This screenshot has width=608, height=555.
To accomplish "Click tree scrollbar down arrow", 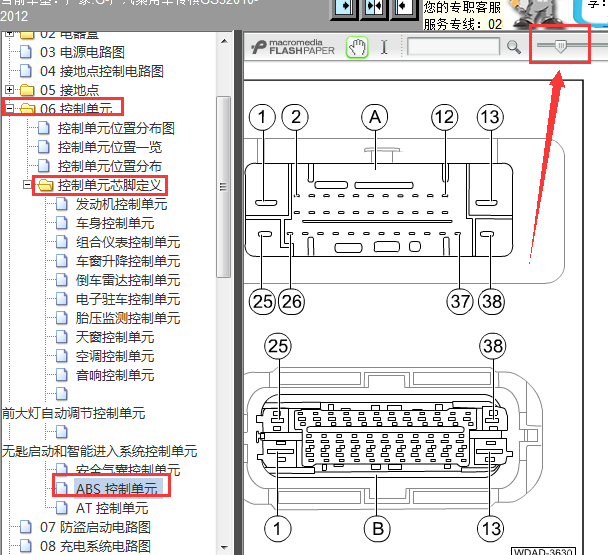I will tap(224, 548).
